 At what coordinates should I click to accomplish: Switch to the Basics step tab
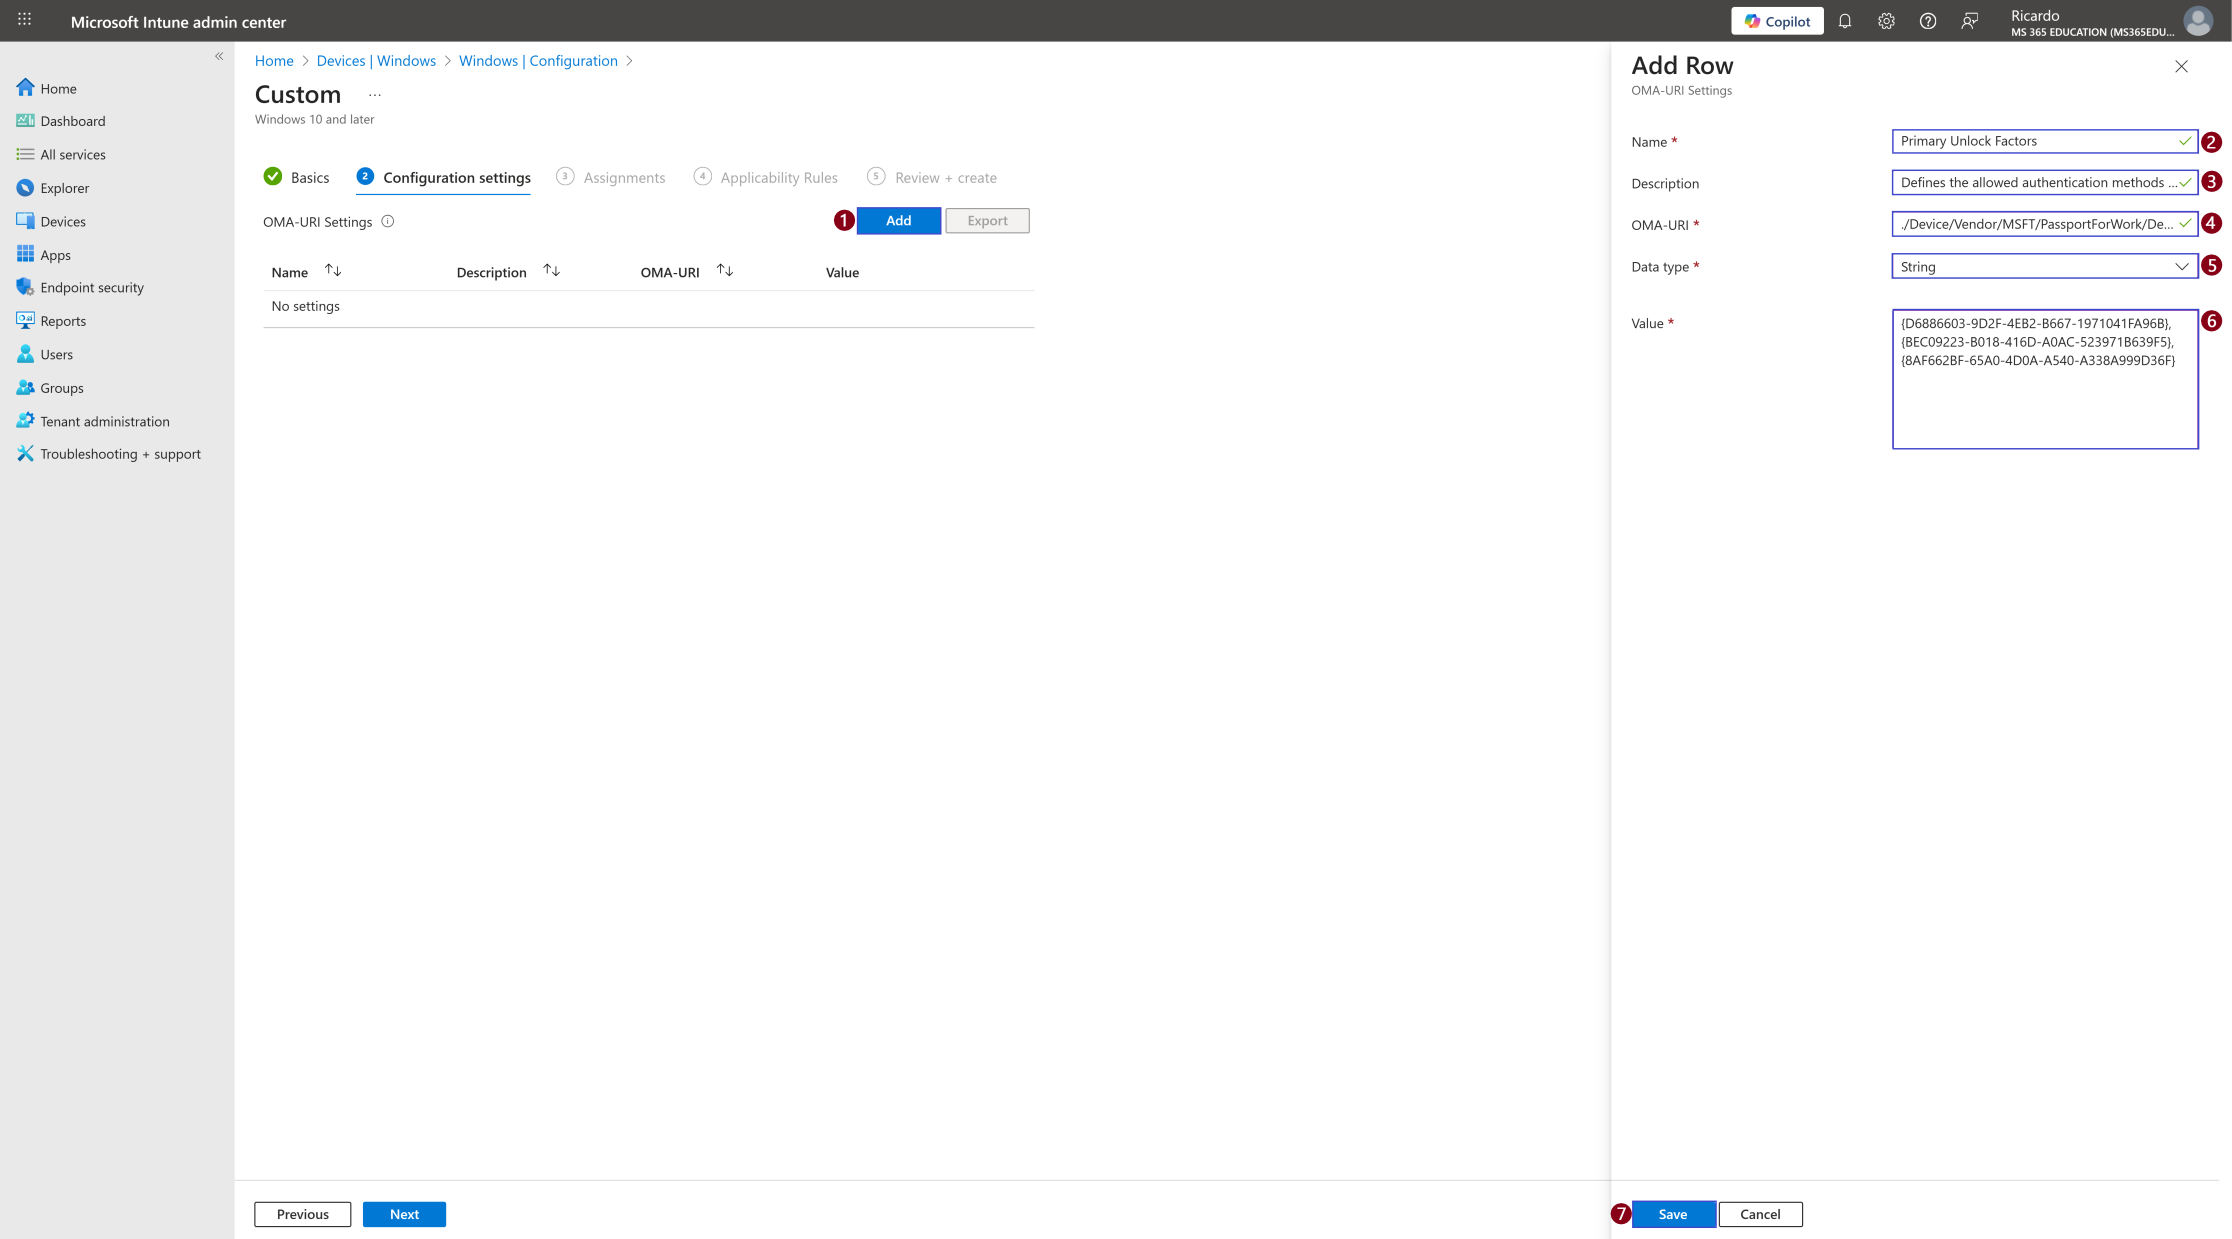[x=296, y=177]
